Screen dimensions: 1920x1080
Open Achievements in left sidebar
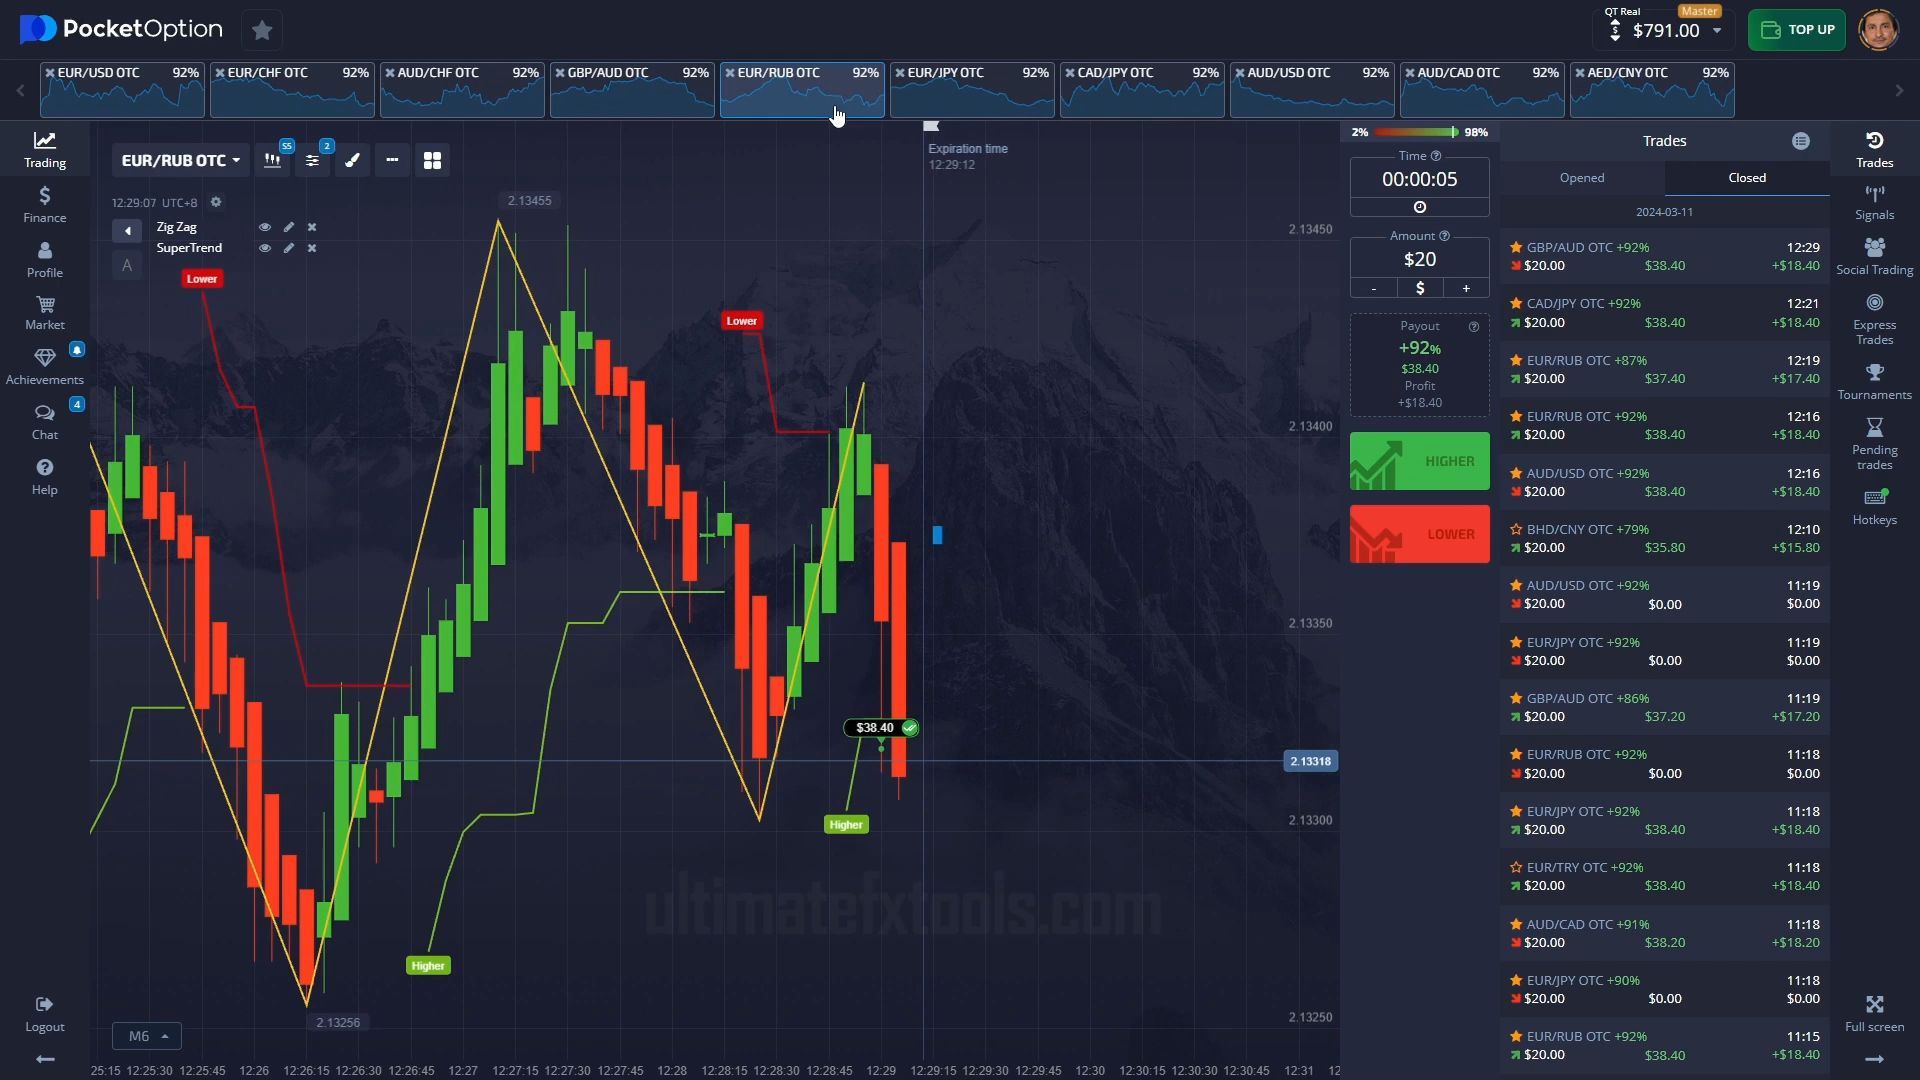[44, 366]
